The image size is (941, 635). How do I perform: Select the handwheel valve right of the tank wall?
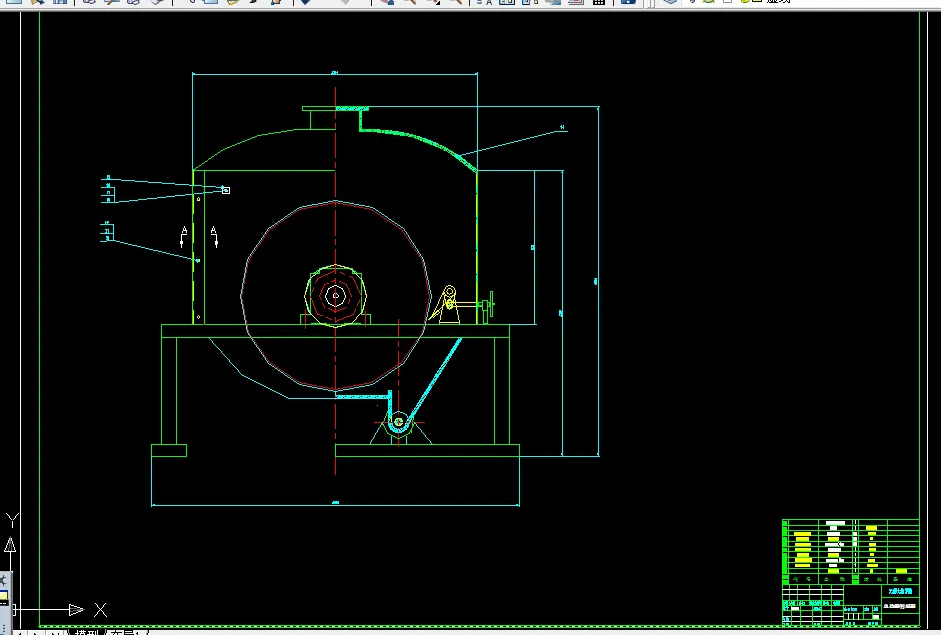point(487,305)
